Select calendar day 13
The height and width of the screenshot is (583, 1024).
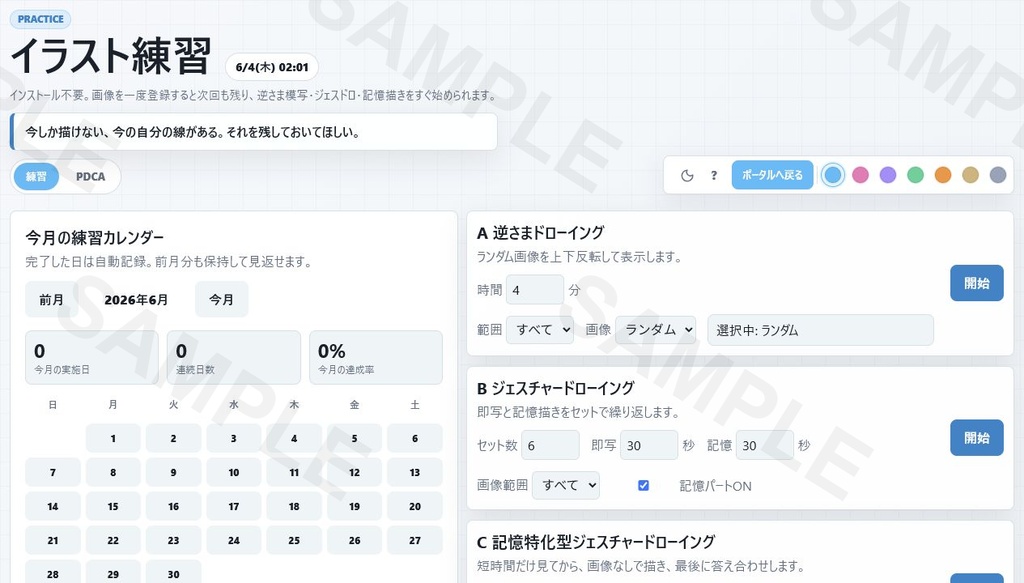tap(415, 472)
